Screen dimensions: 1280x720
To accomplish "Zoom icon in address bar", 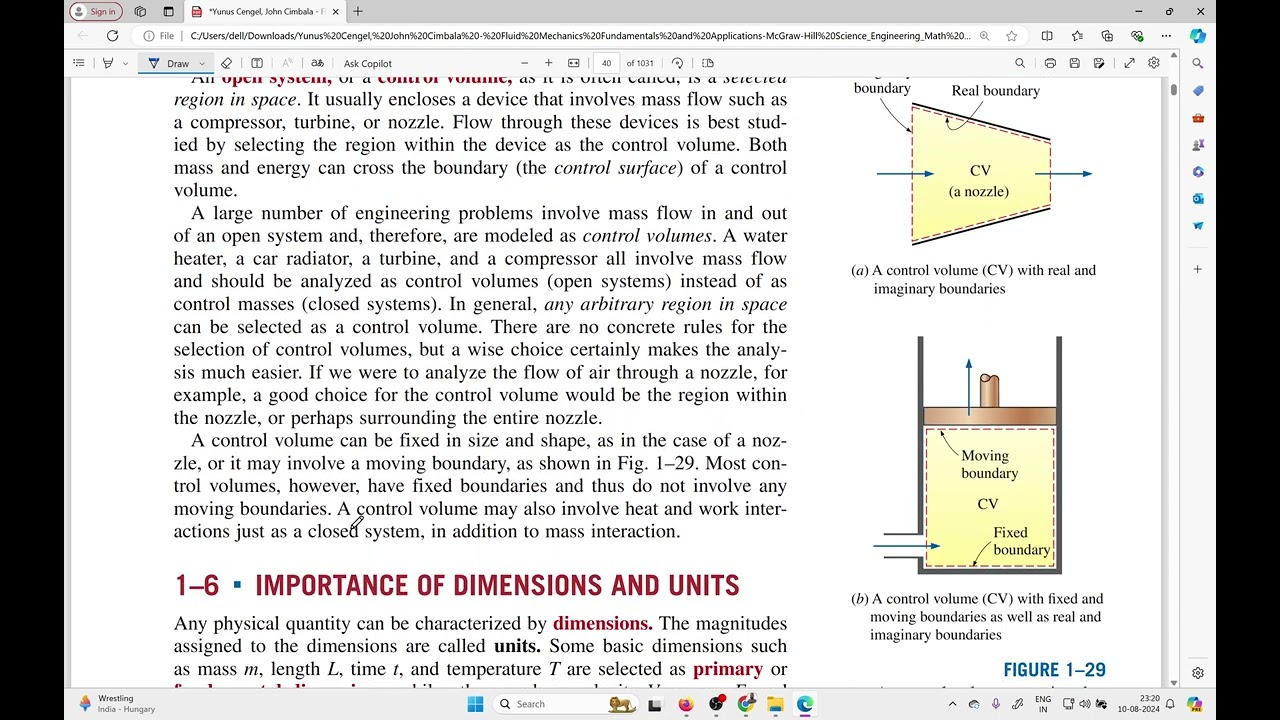I will click(x=985, y=36).
